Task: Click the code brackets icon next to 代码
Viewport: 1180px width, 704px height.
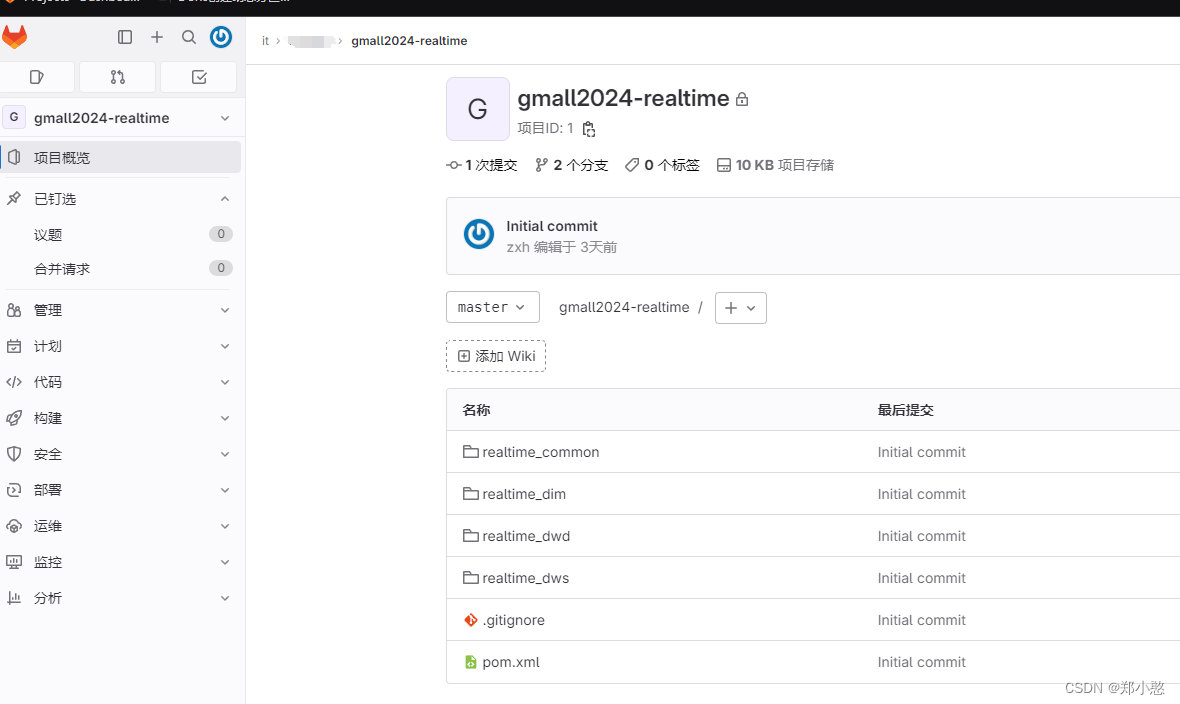Action: coord(14,382)
